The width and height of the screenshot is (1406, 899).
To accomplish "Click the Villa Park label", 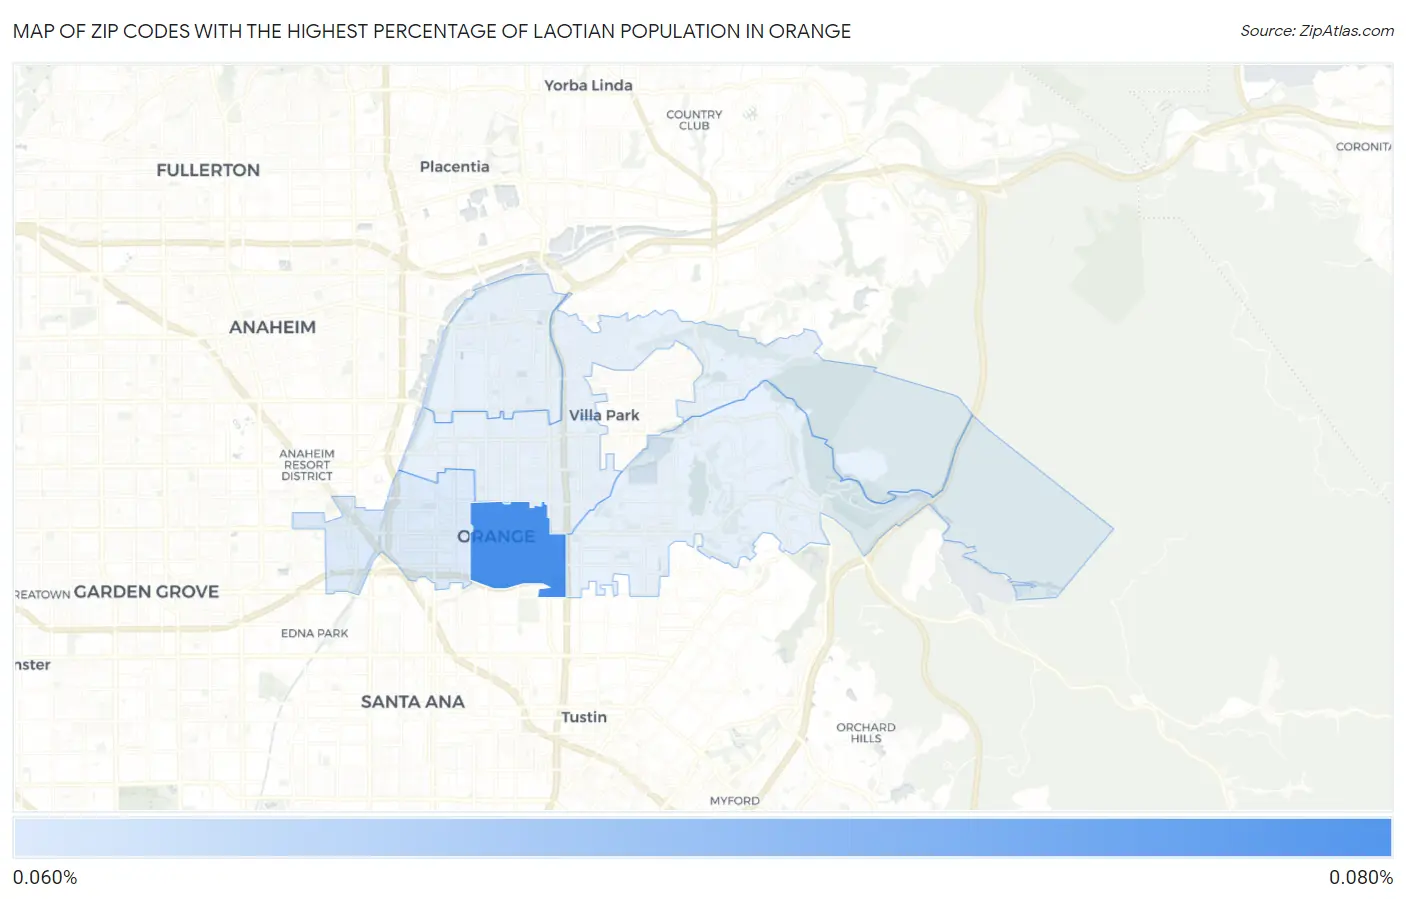I will coord(604,415).
